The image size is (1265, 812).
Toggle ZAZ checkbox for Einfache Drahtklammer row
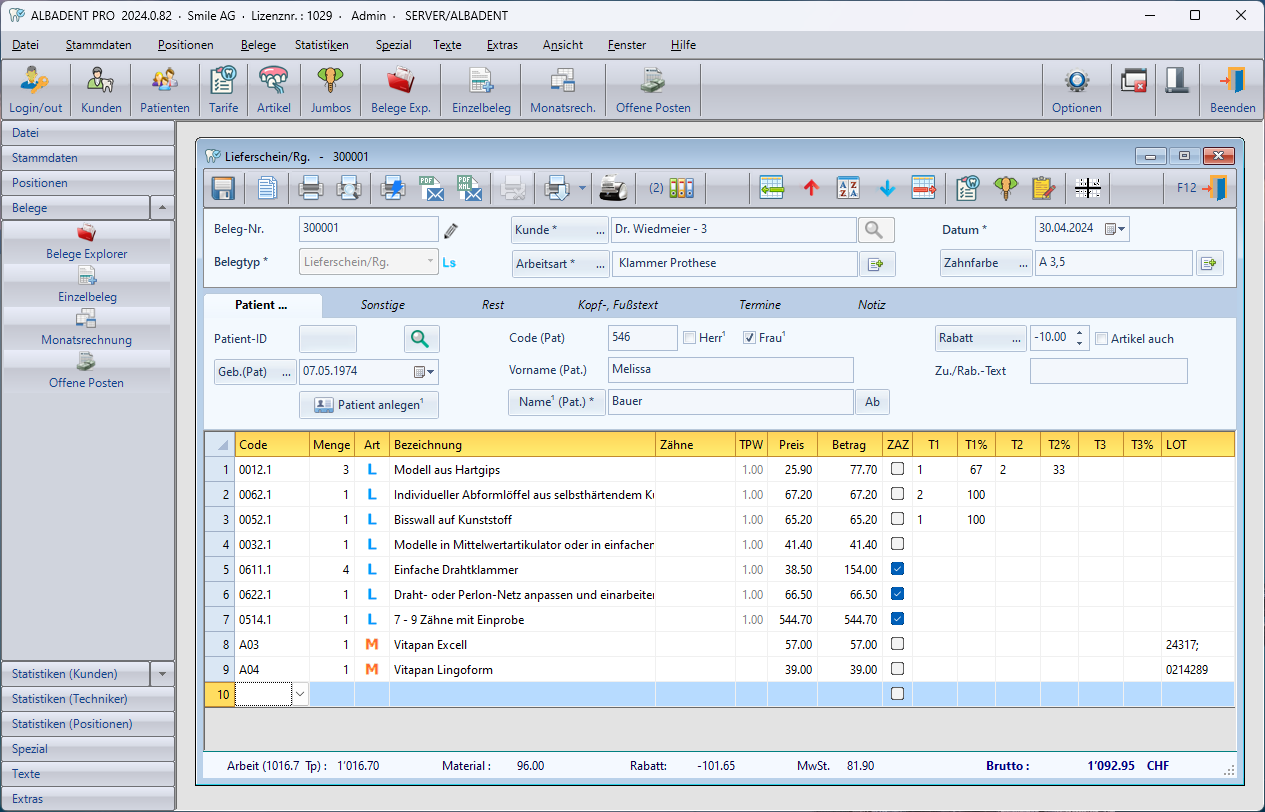pos(897,569)
